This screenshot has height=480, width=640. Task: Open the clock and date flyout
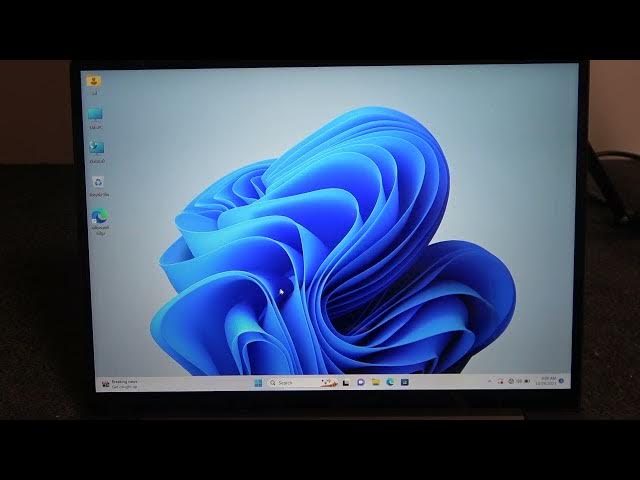[x=546, y=381]
